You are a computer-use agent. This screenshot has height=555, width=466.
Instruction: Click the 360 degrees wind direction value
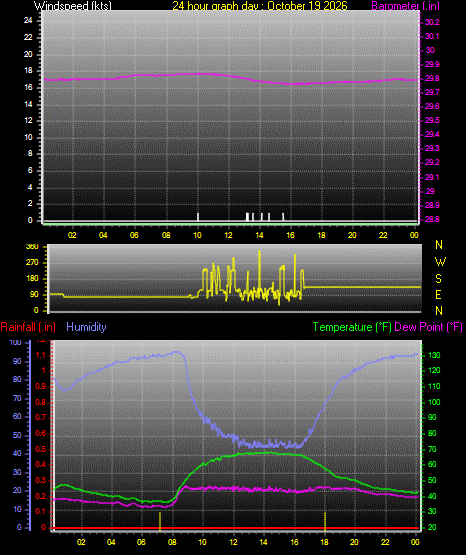click(32, 247)
